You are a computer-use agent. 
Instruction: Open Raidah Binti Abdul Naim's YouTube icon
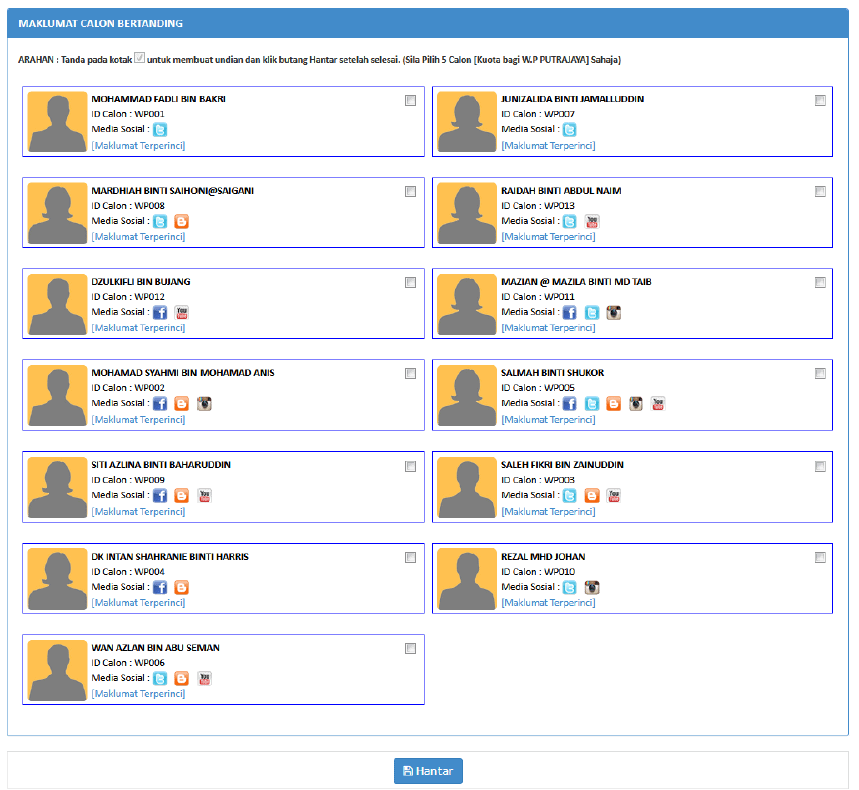pyautogui.click(x=592, y=221)
